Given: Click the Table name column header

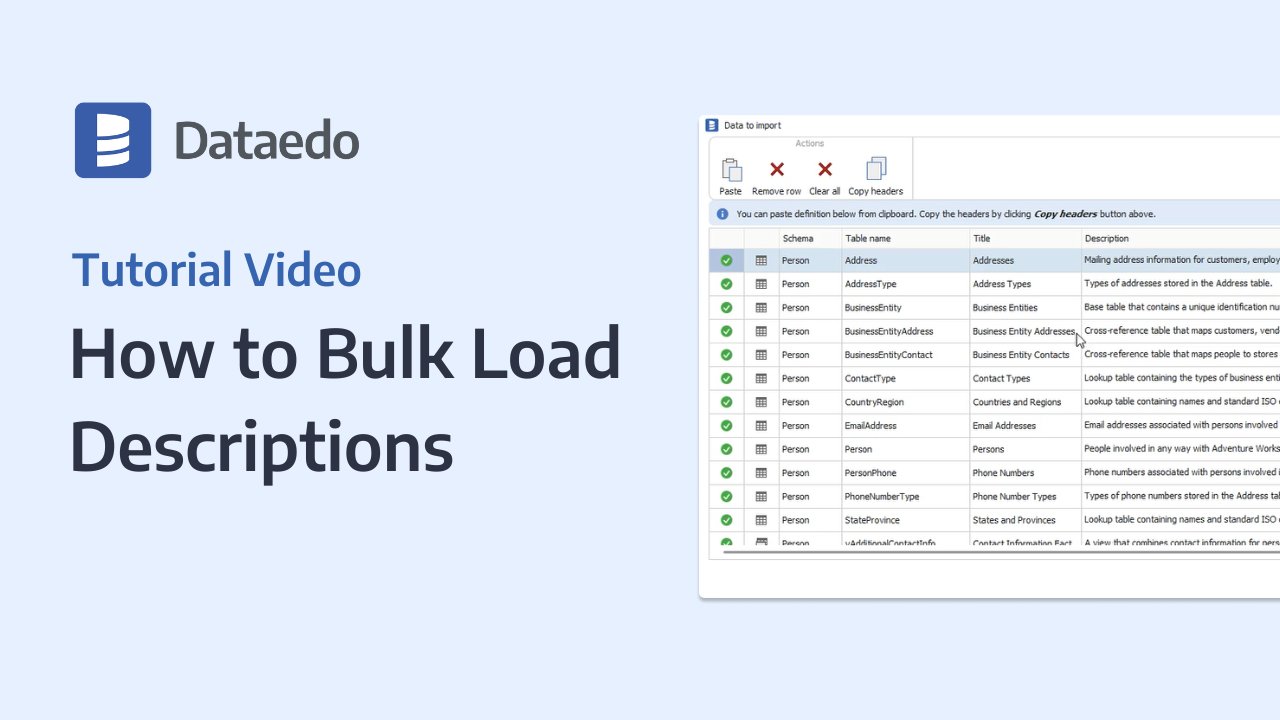Looking at the screenshot, I should click(x=867, y=239).
